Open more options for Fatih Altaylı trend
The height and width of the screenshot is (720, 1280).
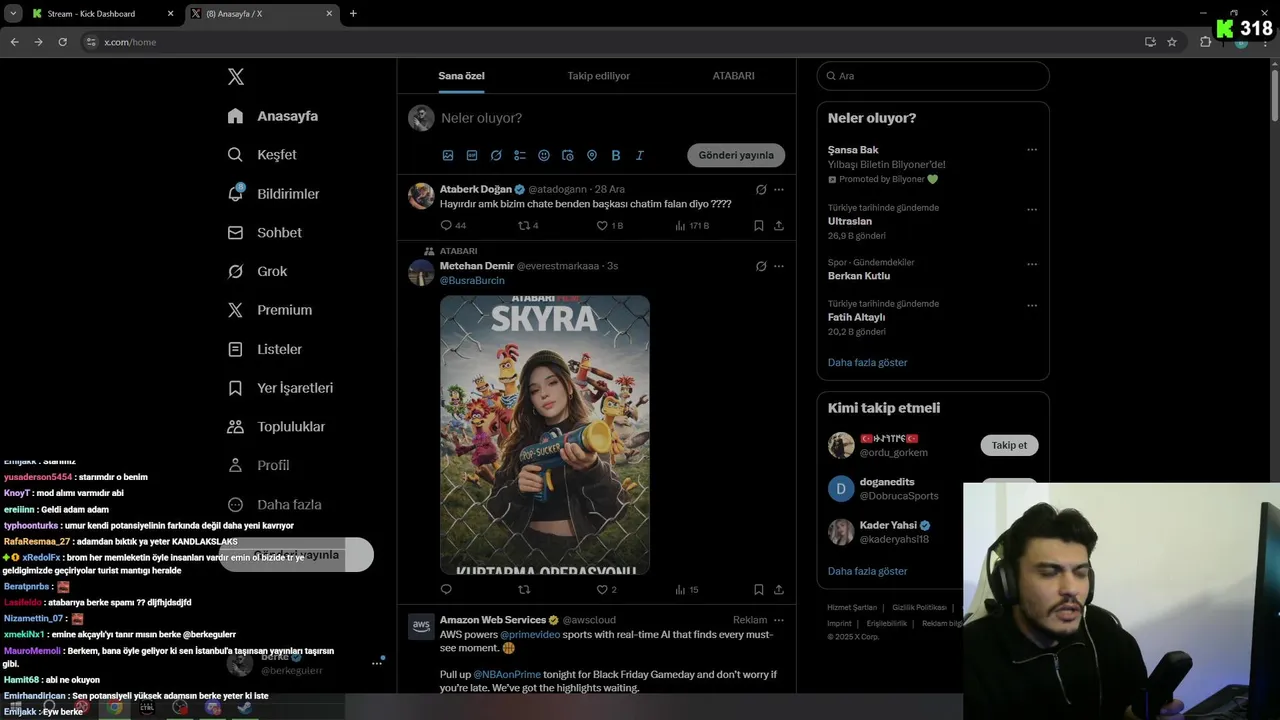click(1032, 305)
